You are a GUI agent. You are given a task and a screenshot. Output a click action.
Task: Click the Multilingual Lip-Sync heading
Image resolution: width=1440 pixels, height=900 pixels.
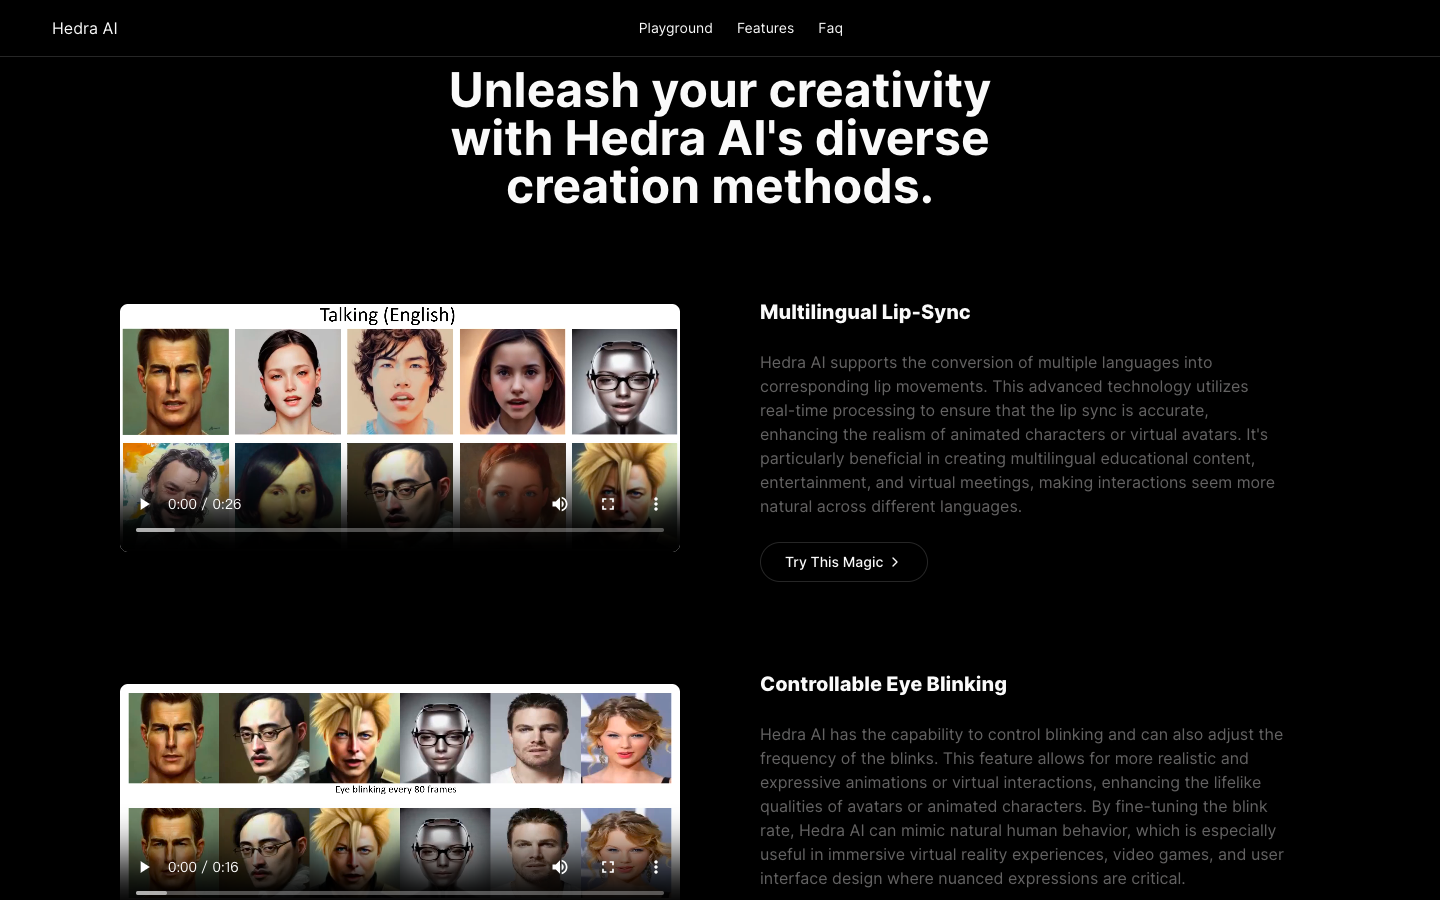pos(865,312)
